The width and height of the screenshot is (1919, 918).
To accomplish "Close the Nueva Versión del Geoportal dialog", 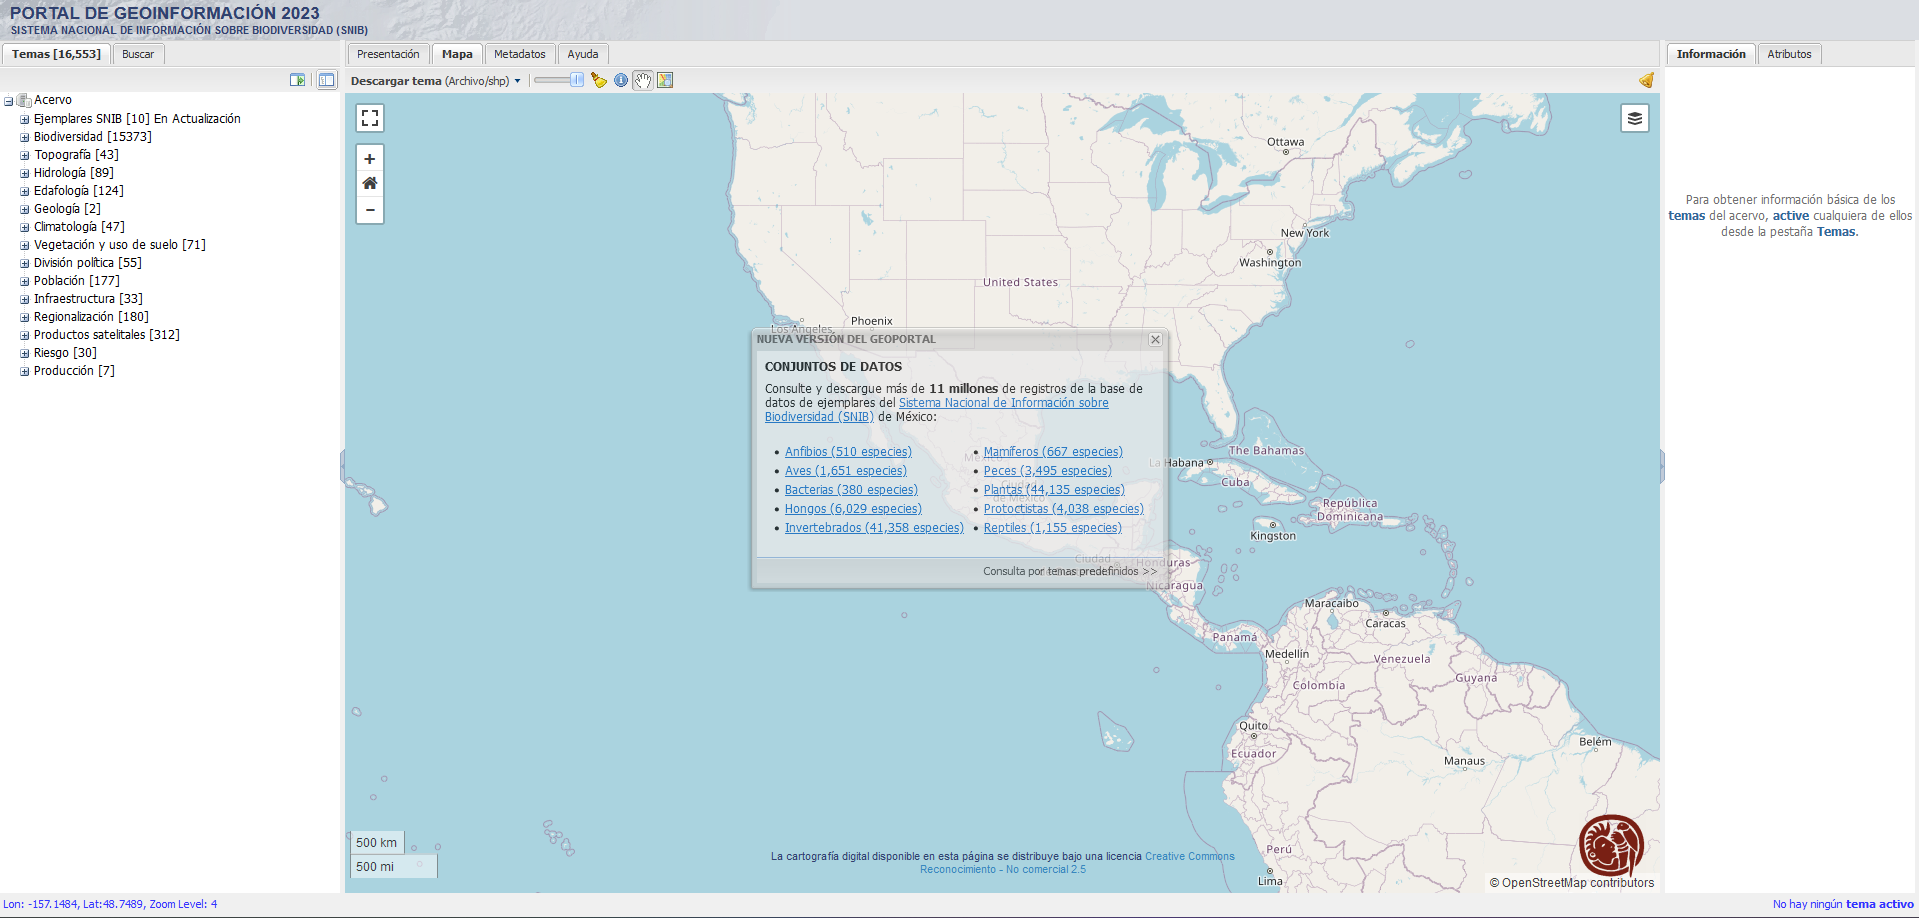I will pos(1155,340).
